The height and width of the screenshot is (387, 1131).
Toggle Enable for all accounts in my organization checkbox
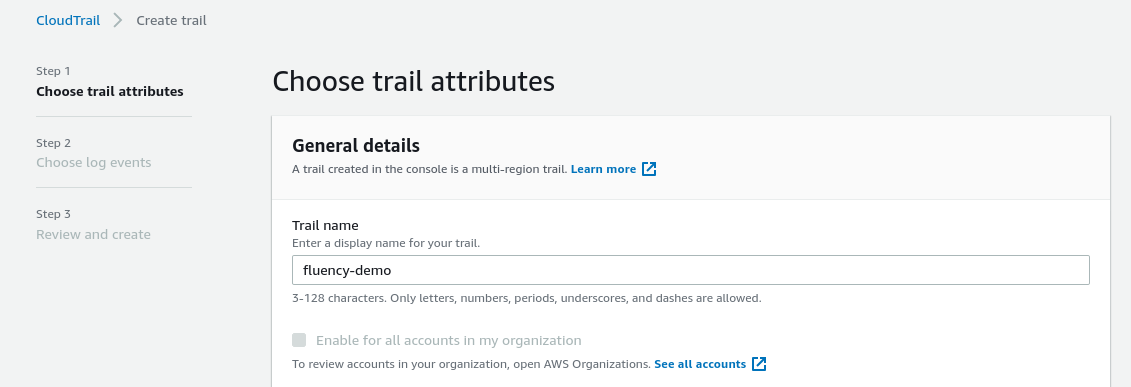pos(299,340)
